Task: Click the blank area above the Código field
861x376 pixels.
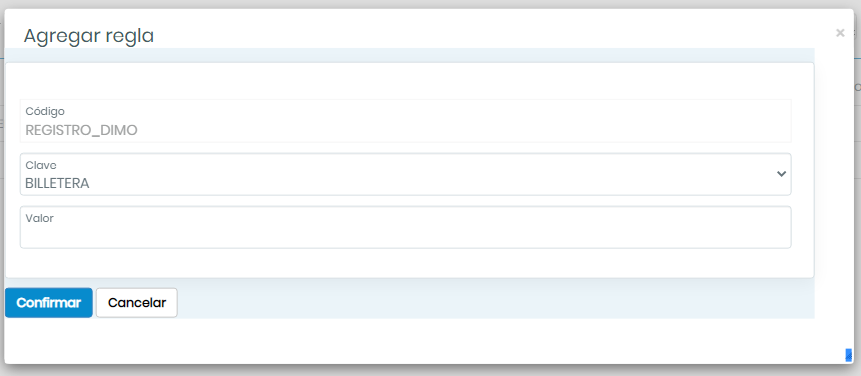Action: click(x=409, y=81)
